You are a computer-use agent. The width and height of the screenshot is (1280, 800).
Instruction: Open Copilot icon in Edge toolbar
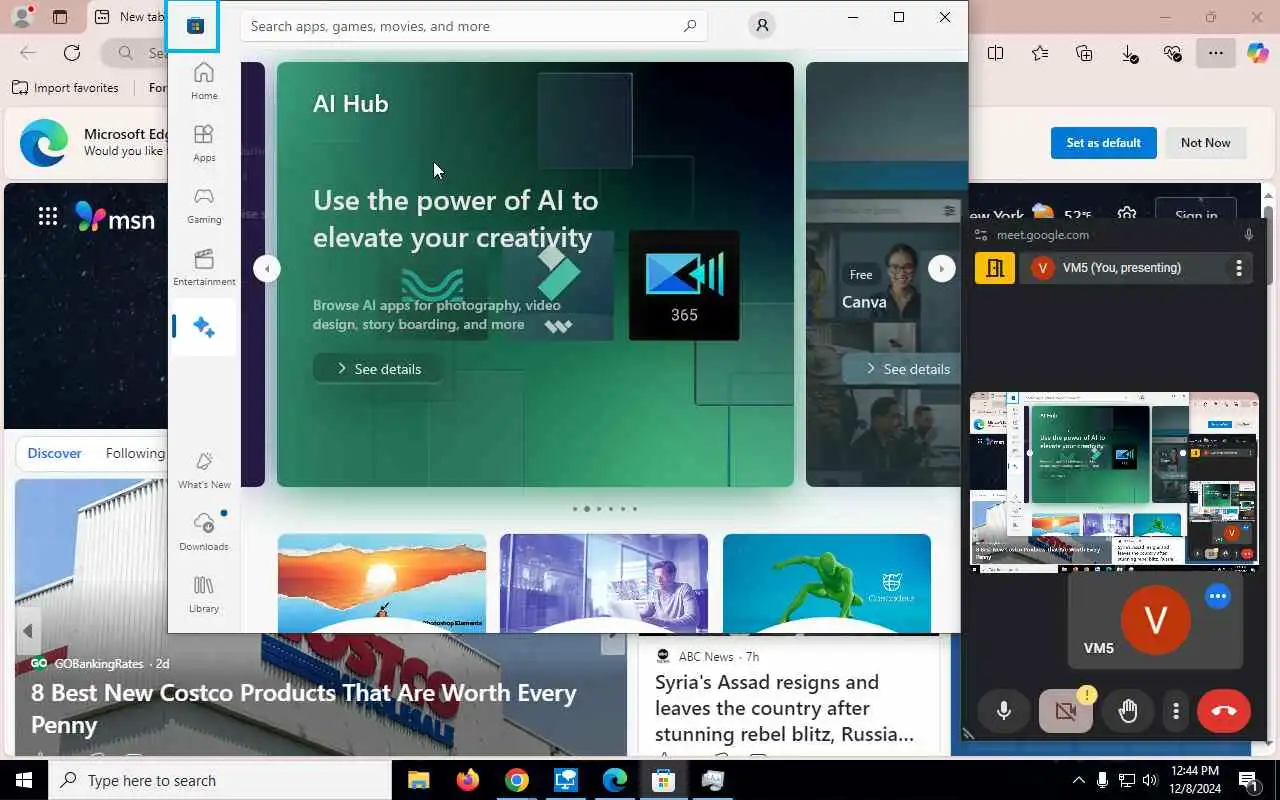(x=1257, y=53)
